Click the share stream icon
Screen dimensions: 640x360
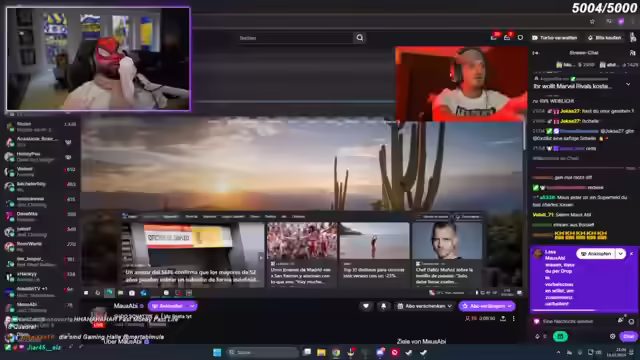tap(503, 318)
